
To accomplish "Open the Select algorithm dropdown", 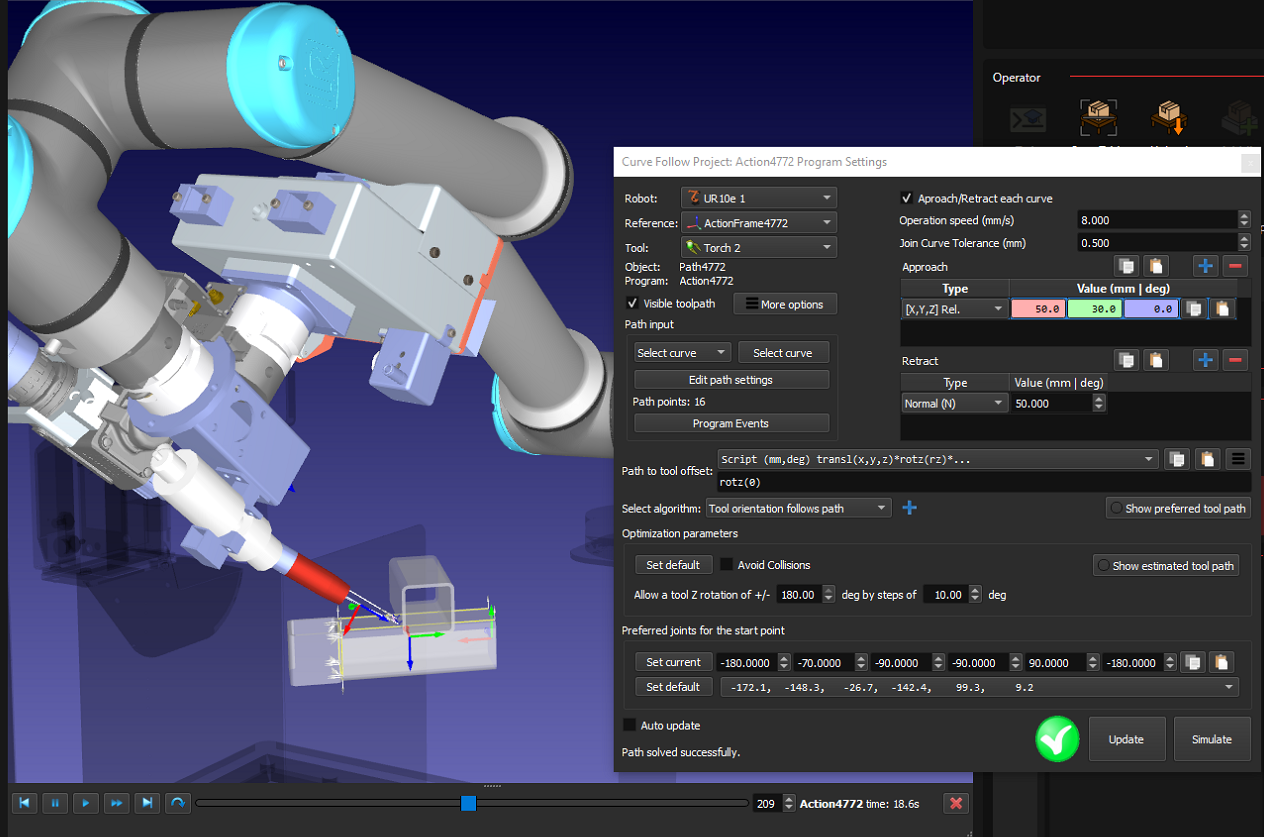I will (798, 508).
